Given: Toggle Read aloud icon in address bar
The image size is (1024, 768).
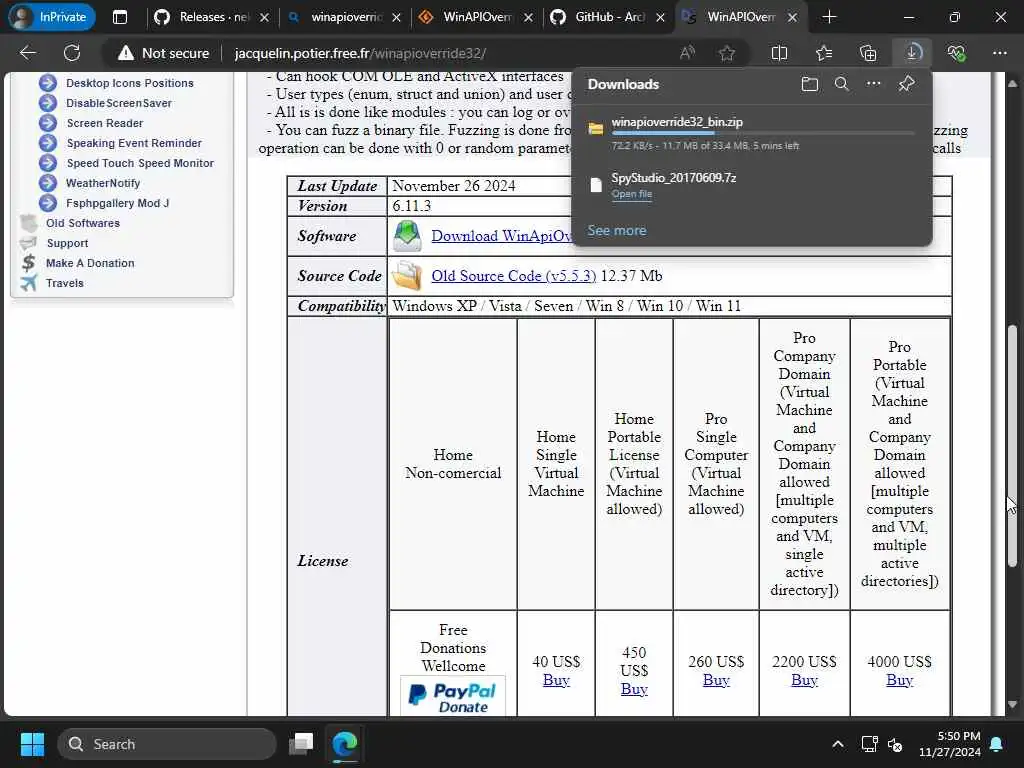Looking at the screenshot, I should [x=687, y=54].
